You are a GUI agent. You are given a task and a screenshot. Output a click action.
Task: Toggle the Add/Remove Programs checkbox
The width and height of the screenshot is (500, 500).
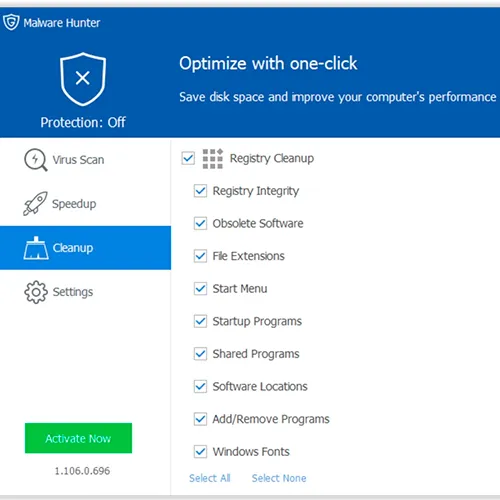(200, 419)
